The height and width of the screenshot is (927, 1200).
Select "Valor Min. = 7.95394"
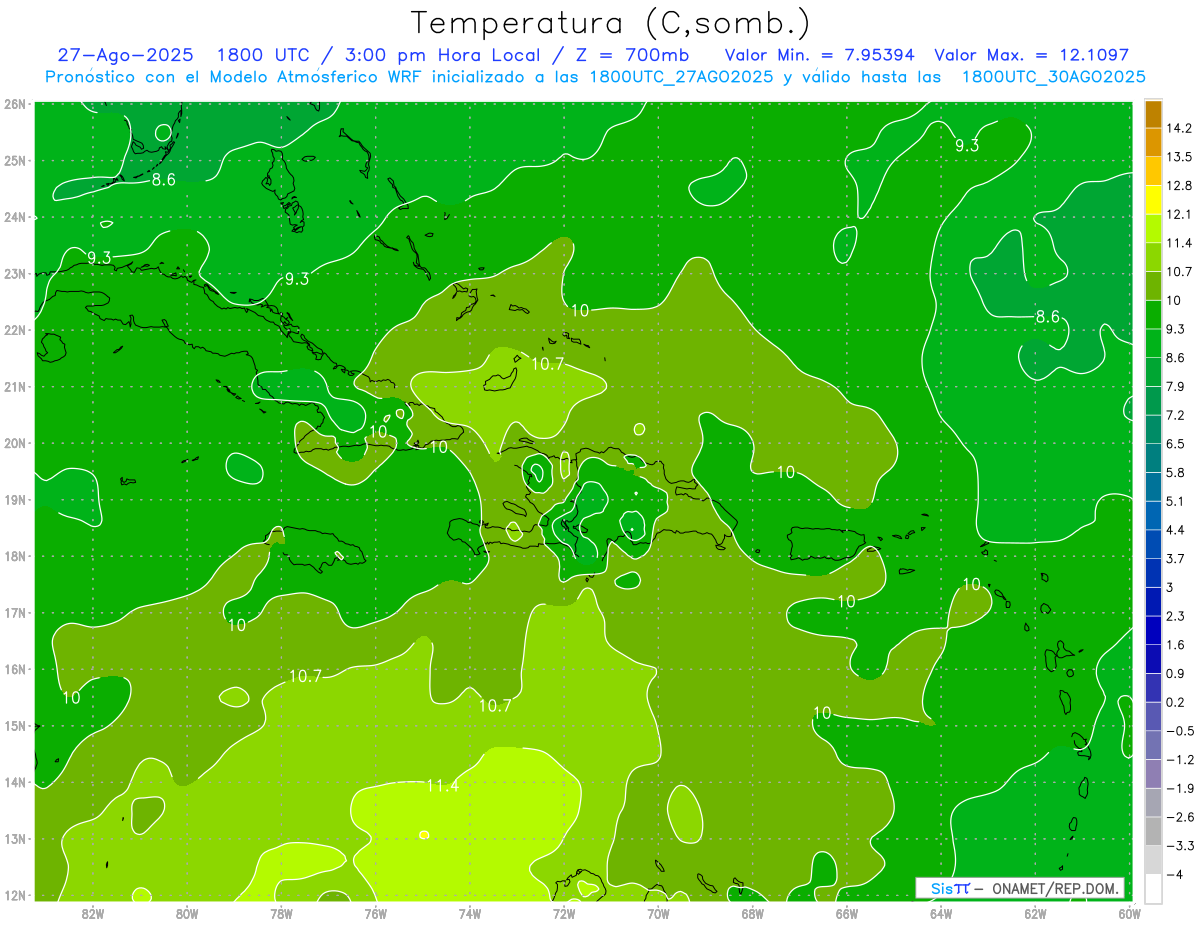point(819,56)
